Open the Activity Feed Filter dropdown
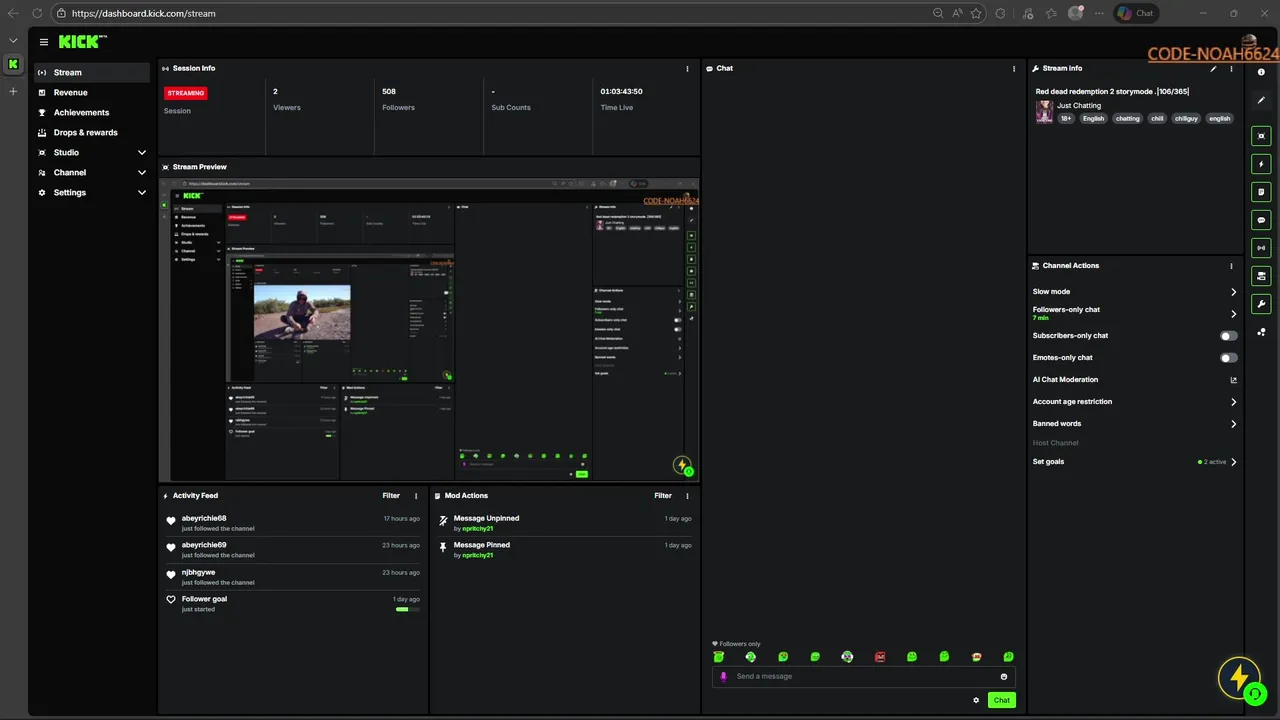 coord(391,496)
